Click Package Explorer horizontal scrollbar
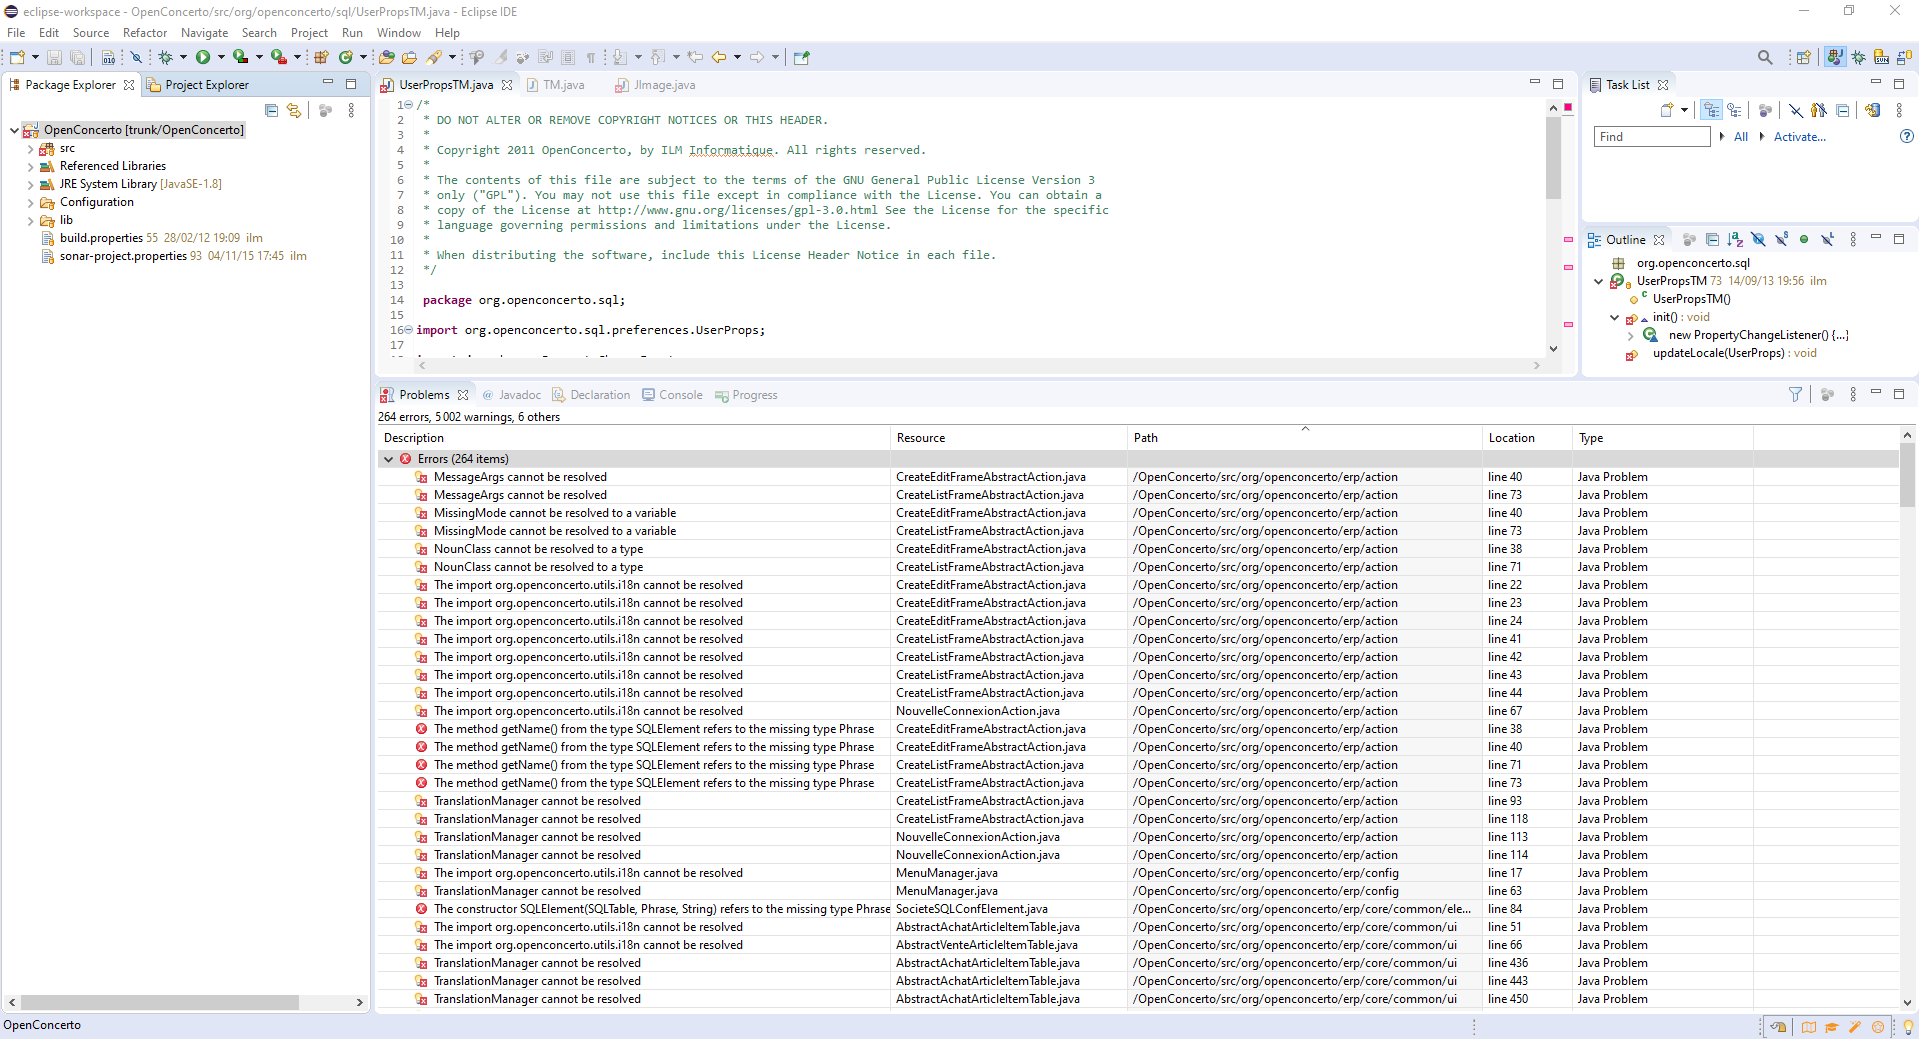The image size is (1919, 1039). click(x=160, y=1002)
